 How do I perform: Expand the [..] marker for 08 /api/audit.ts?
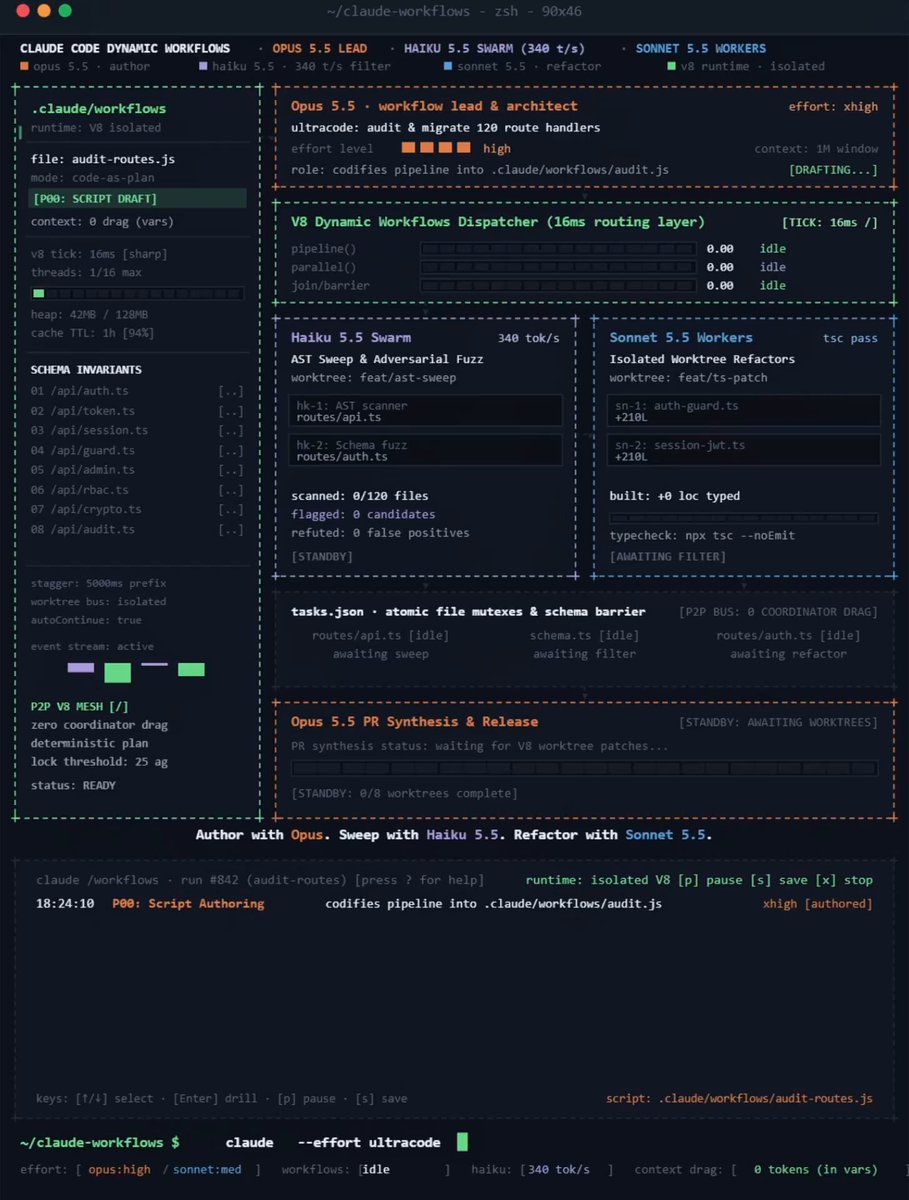pyautogui.click(x=231, y=529)
